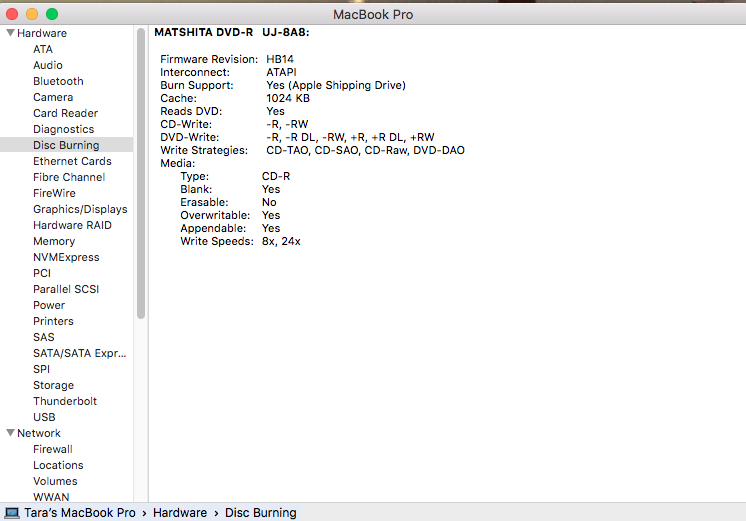The width and height of the screenshot is (746, 521).
Task: Click Hardware in the bottom path bar
Action: tap(180, 513)
